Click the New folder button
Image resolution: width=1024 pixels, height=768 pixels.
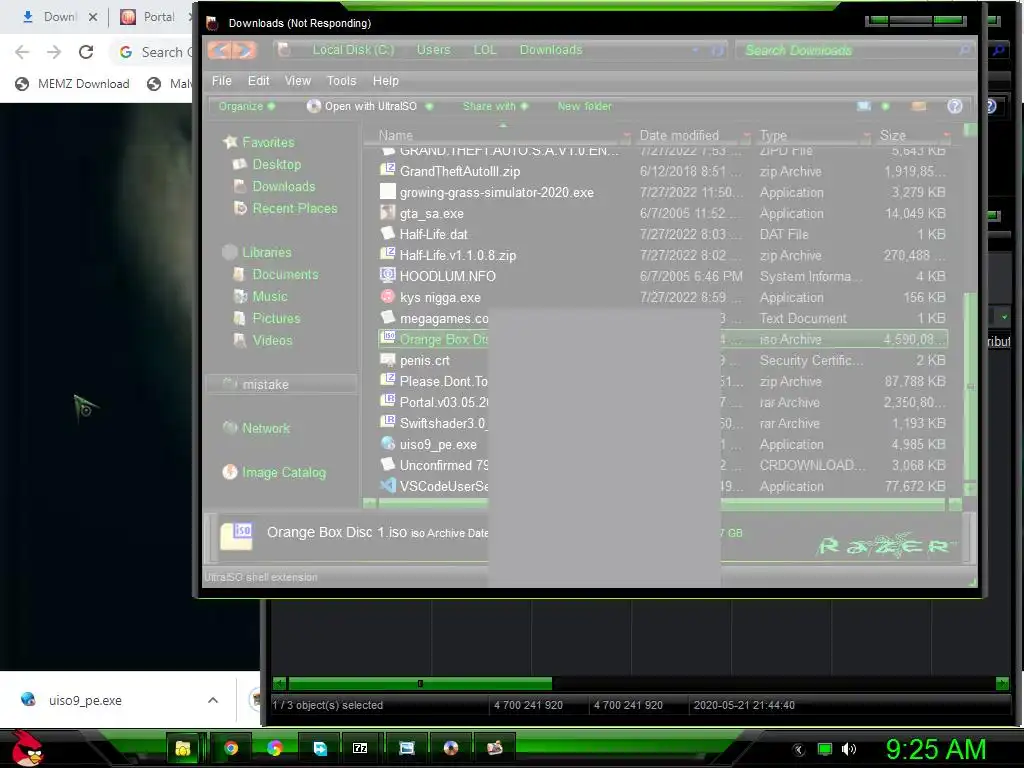click(x=584, y=106)
